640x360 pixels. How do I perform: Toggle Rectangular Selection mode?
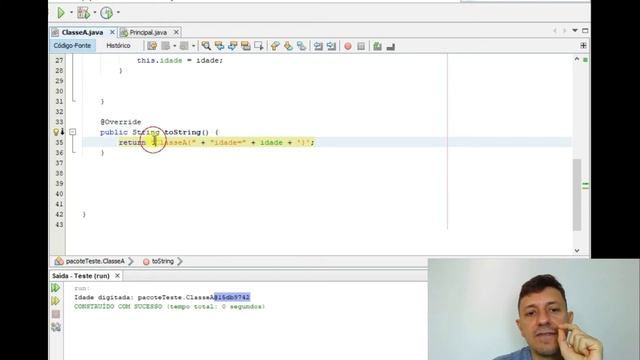[259, 46]
